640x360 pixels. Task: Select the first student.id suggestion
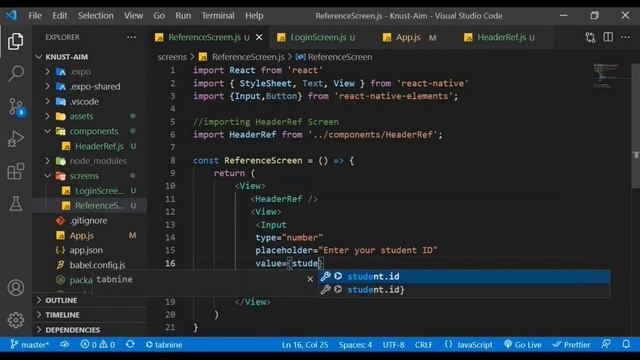(464, 276)
